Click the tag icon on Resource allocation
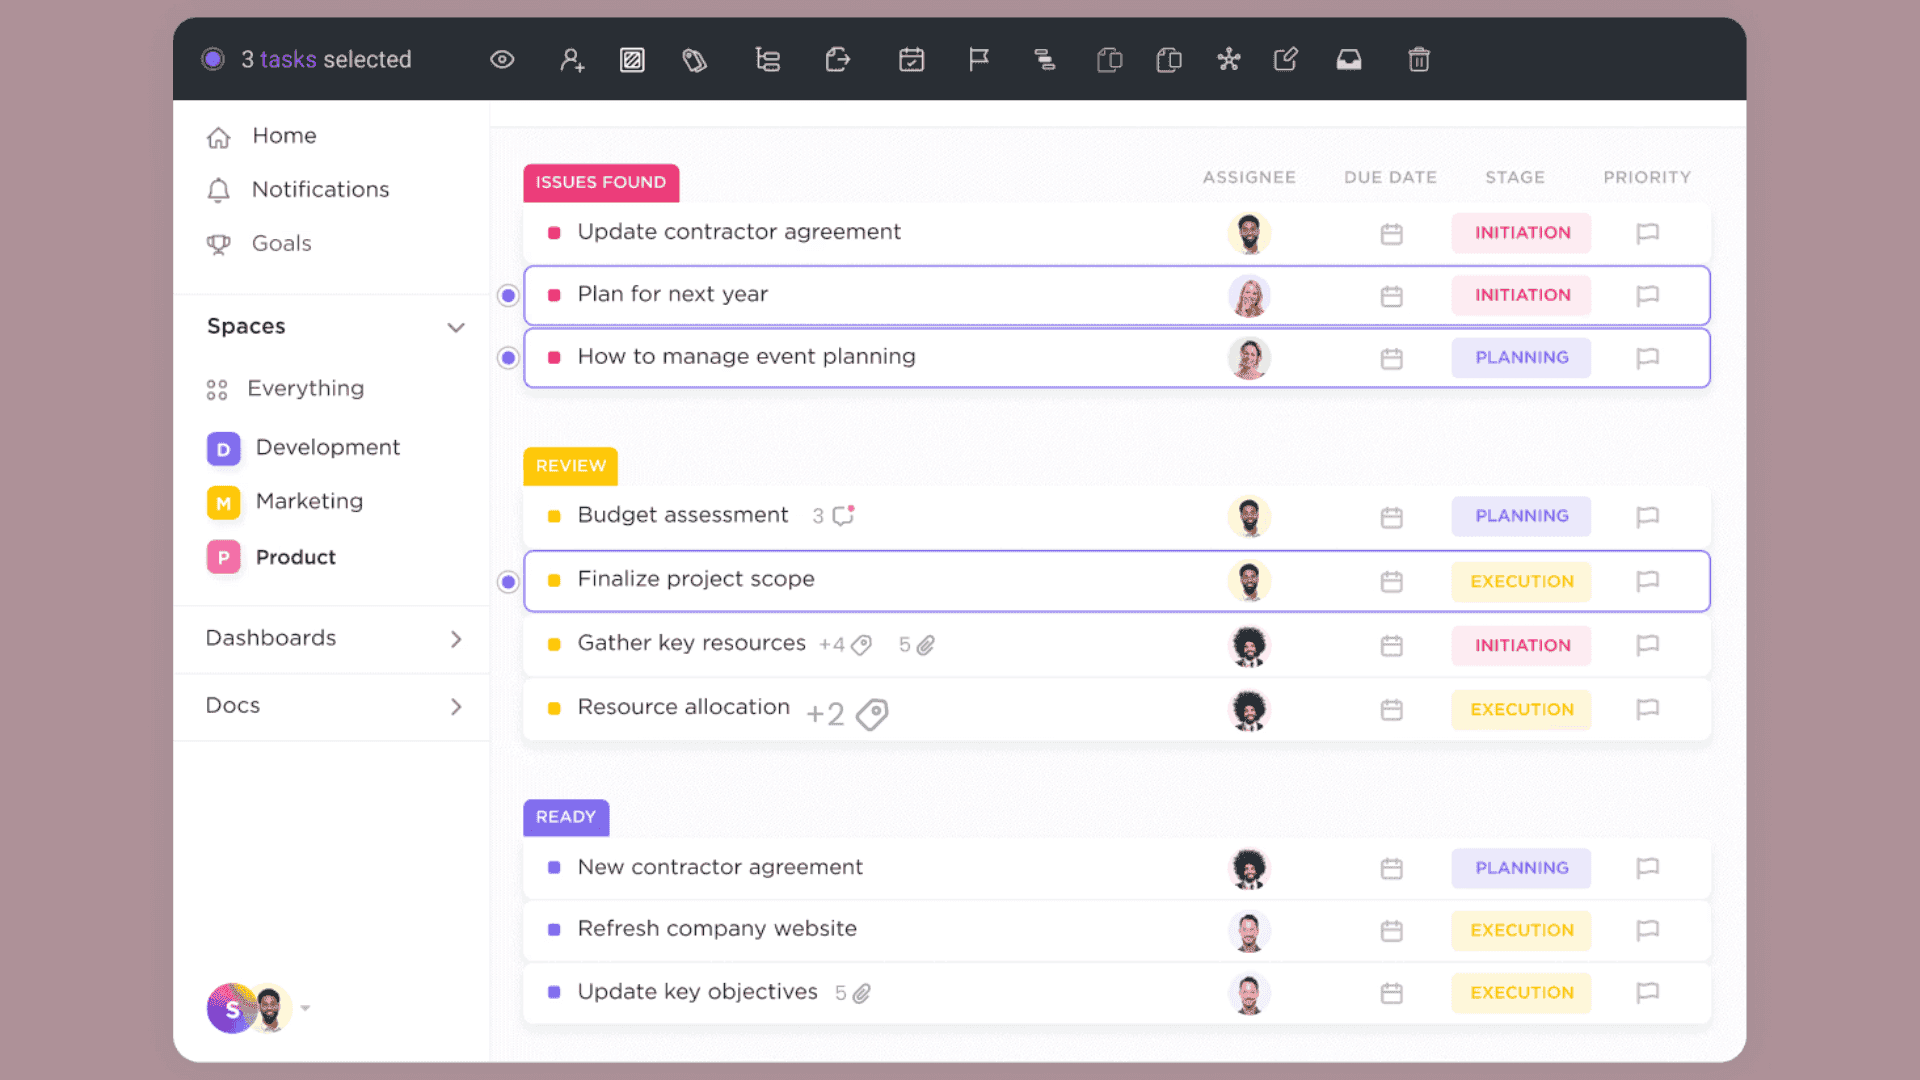The height and width of the screenshot is (1080, 1920). coord(872,714)
